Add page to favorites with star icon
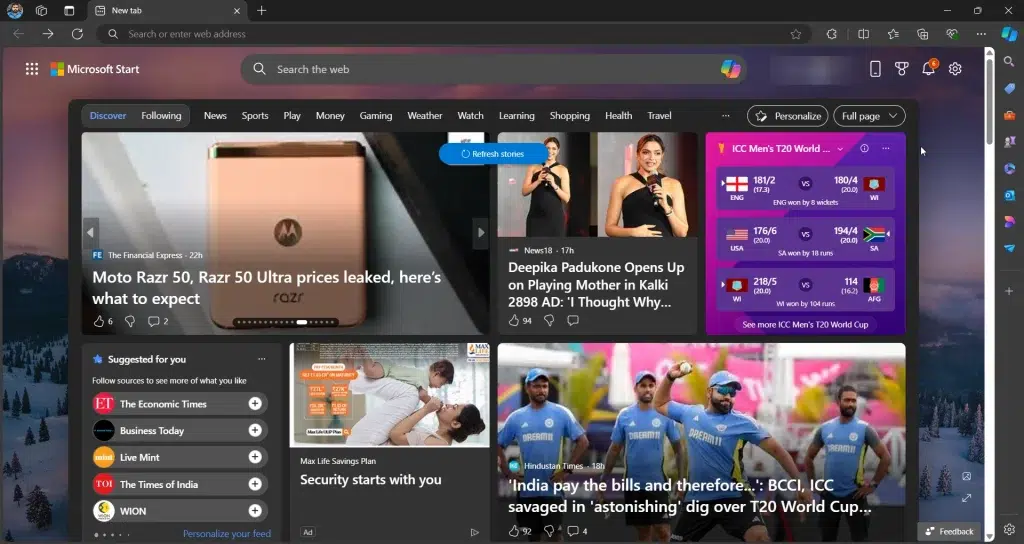The height and width of the screenshot is (544, 1024). click(795, 35)
